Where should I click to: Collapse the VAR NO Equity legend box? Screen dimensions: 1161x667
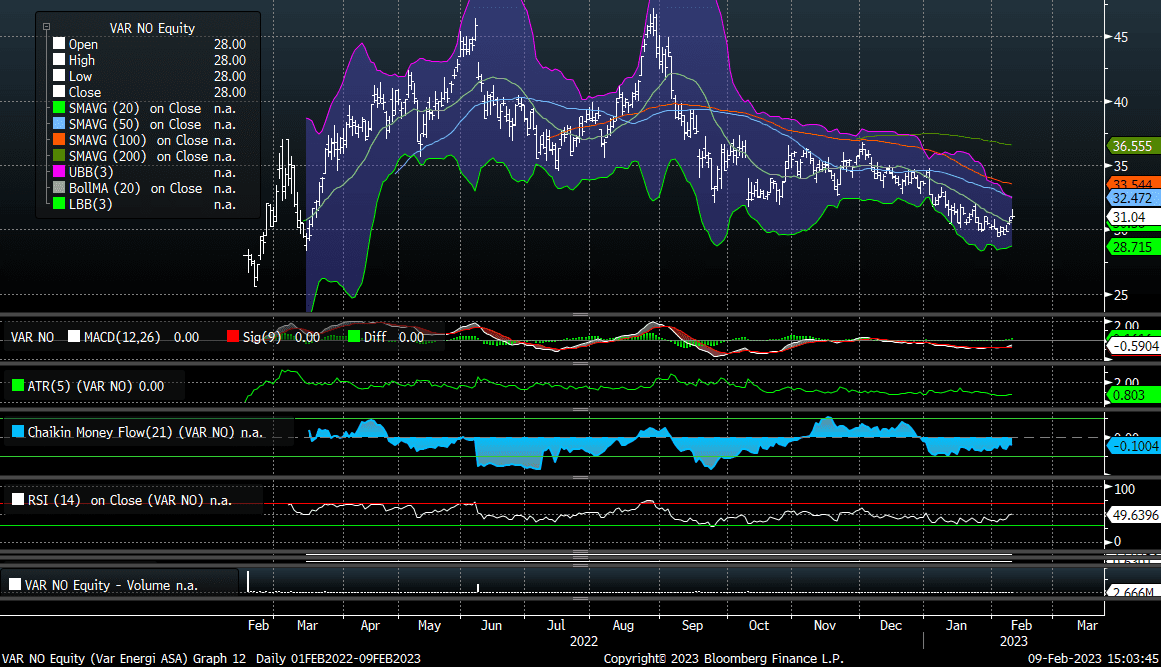point(46,27)
